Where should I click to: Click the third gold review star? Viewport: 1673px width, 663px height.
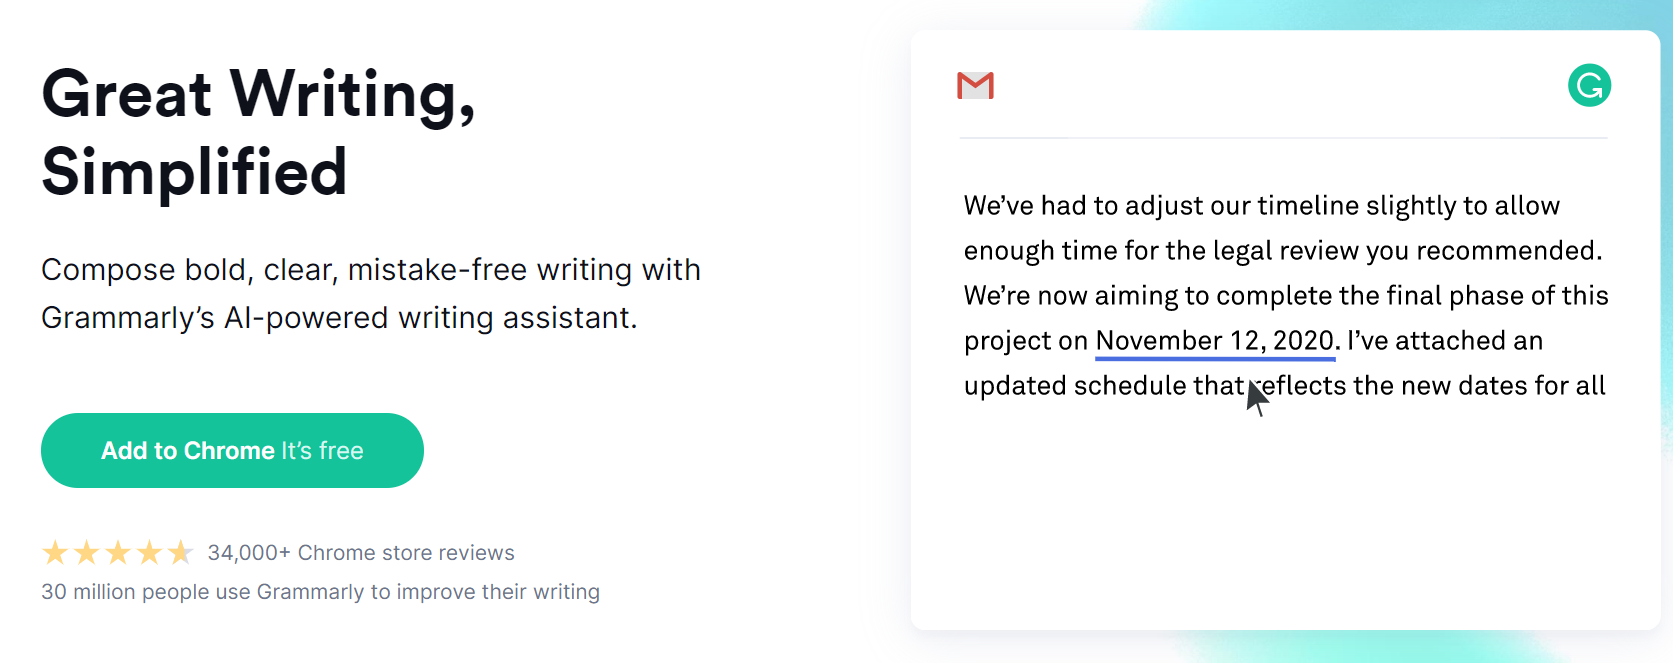(118, 552)
